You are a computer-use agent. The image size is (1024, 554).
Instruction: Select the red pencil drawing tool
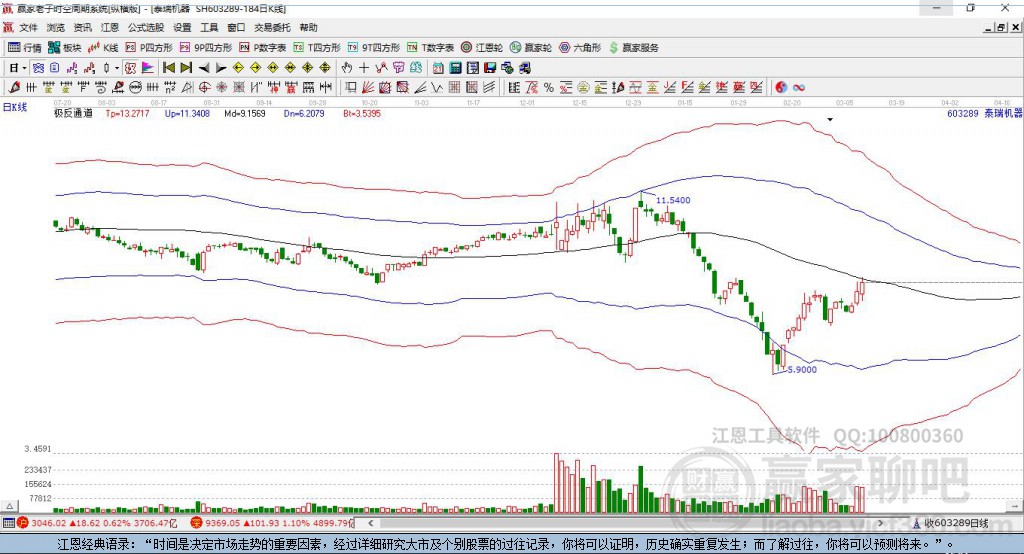[x=14, y=87]
